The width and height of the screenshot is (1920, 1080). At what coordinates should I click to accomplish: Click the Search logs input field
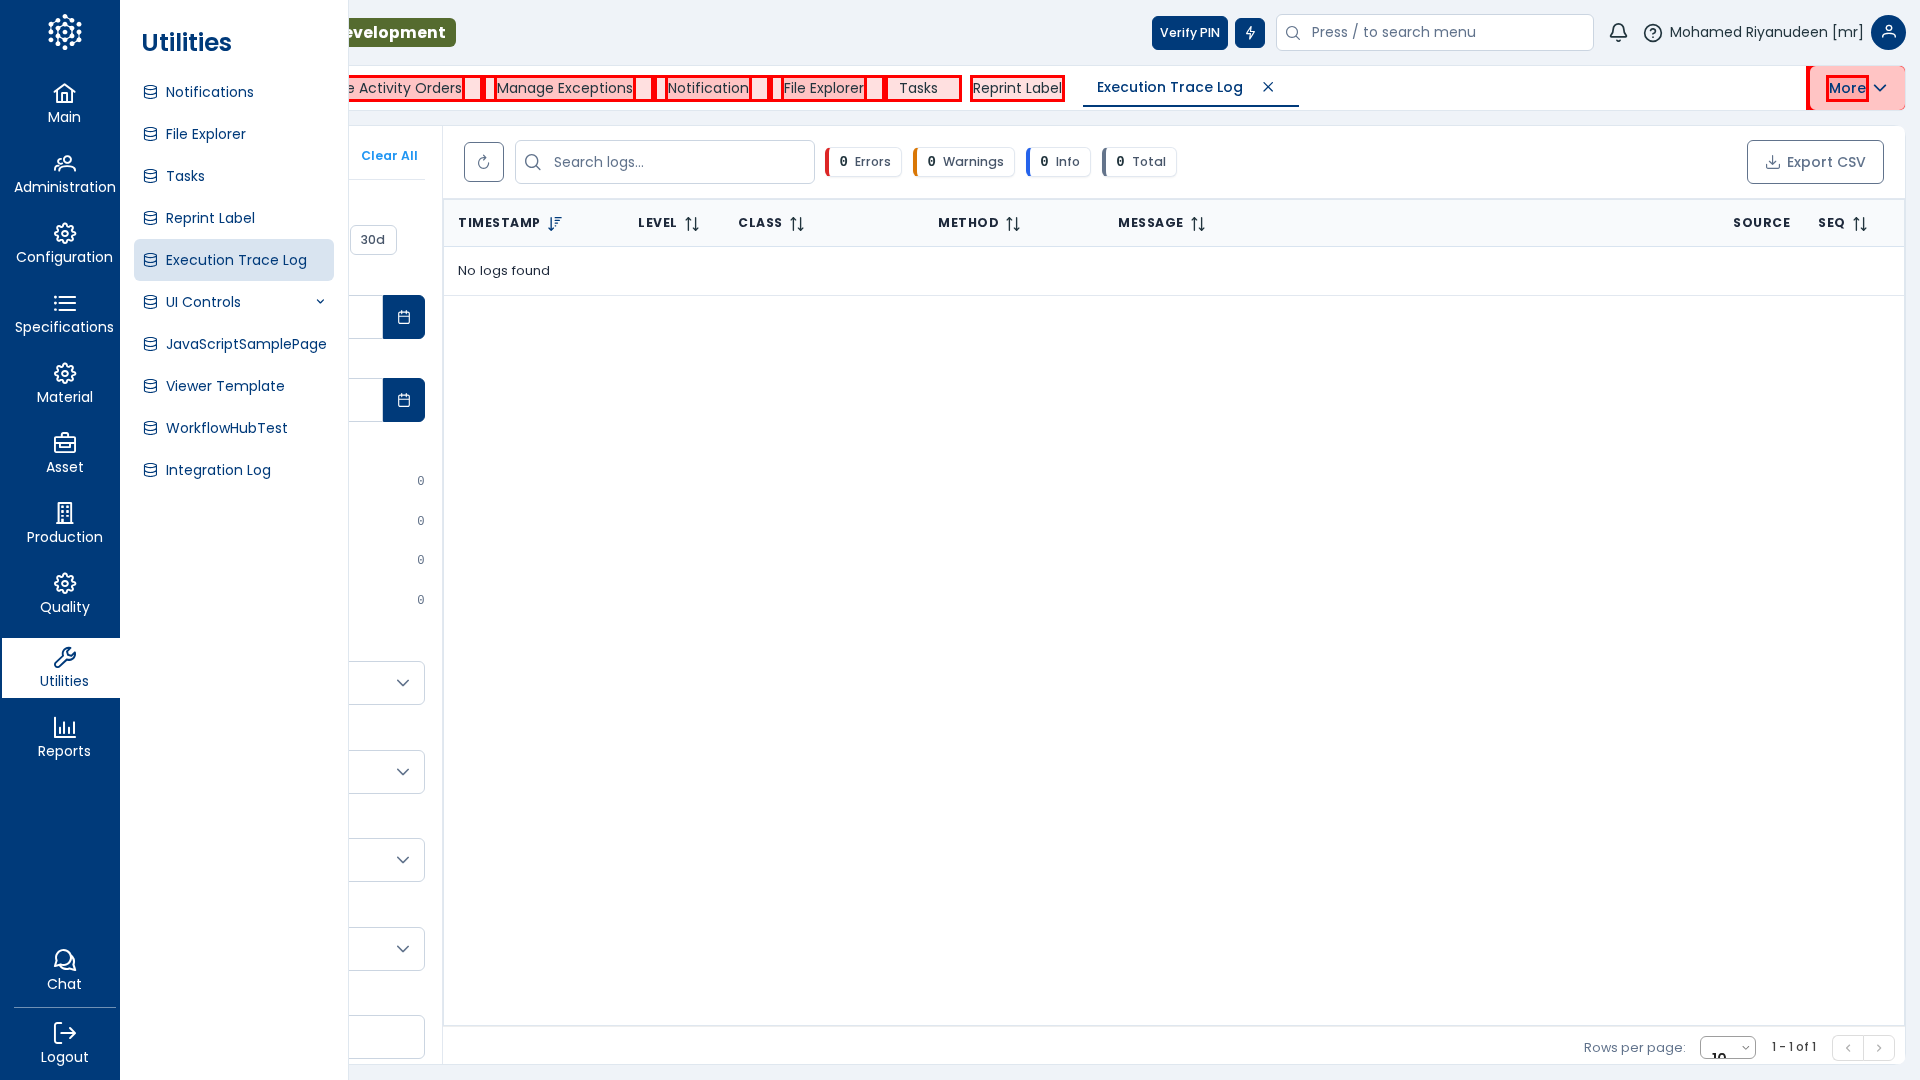pos(680,162)
